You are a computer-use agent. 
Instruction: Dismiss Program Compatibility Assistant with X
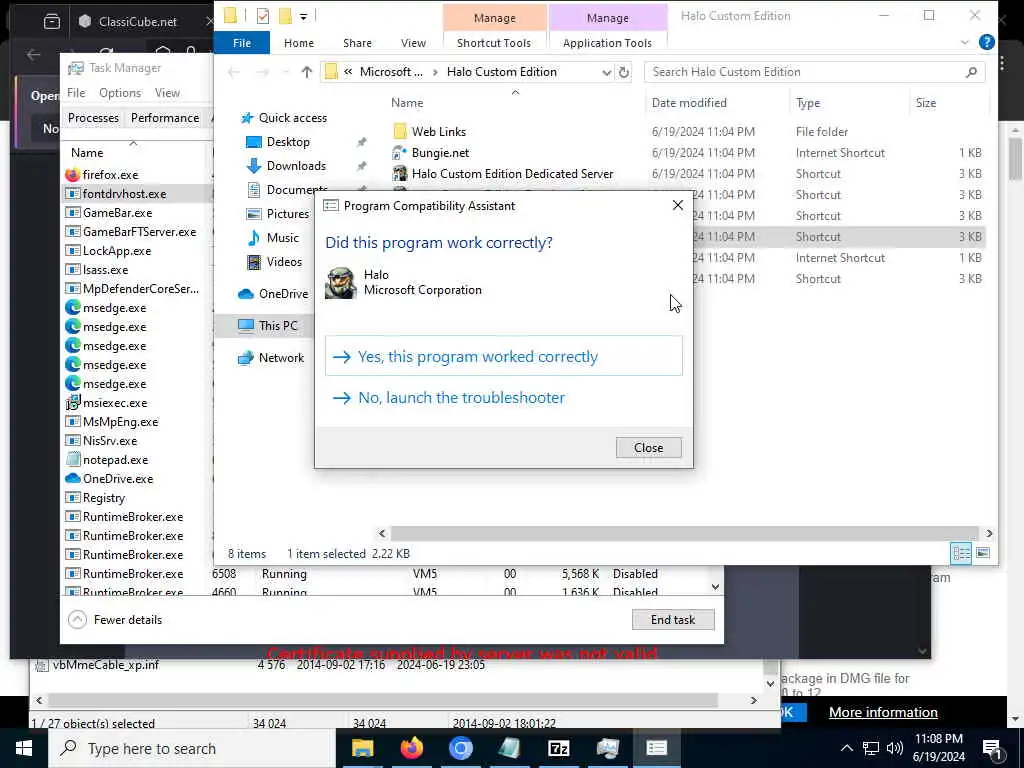(x=677, y=205)
